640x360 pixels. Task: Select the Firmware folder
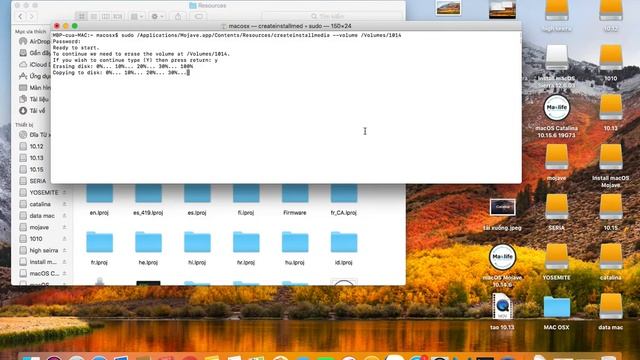pyautogui.click(x=295, y=200)
